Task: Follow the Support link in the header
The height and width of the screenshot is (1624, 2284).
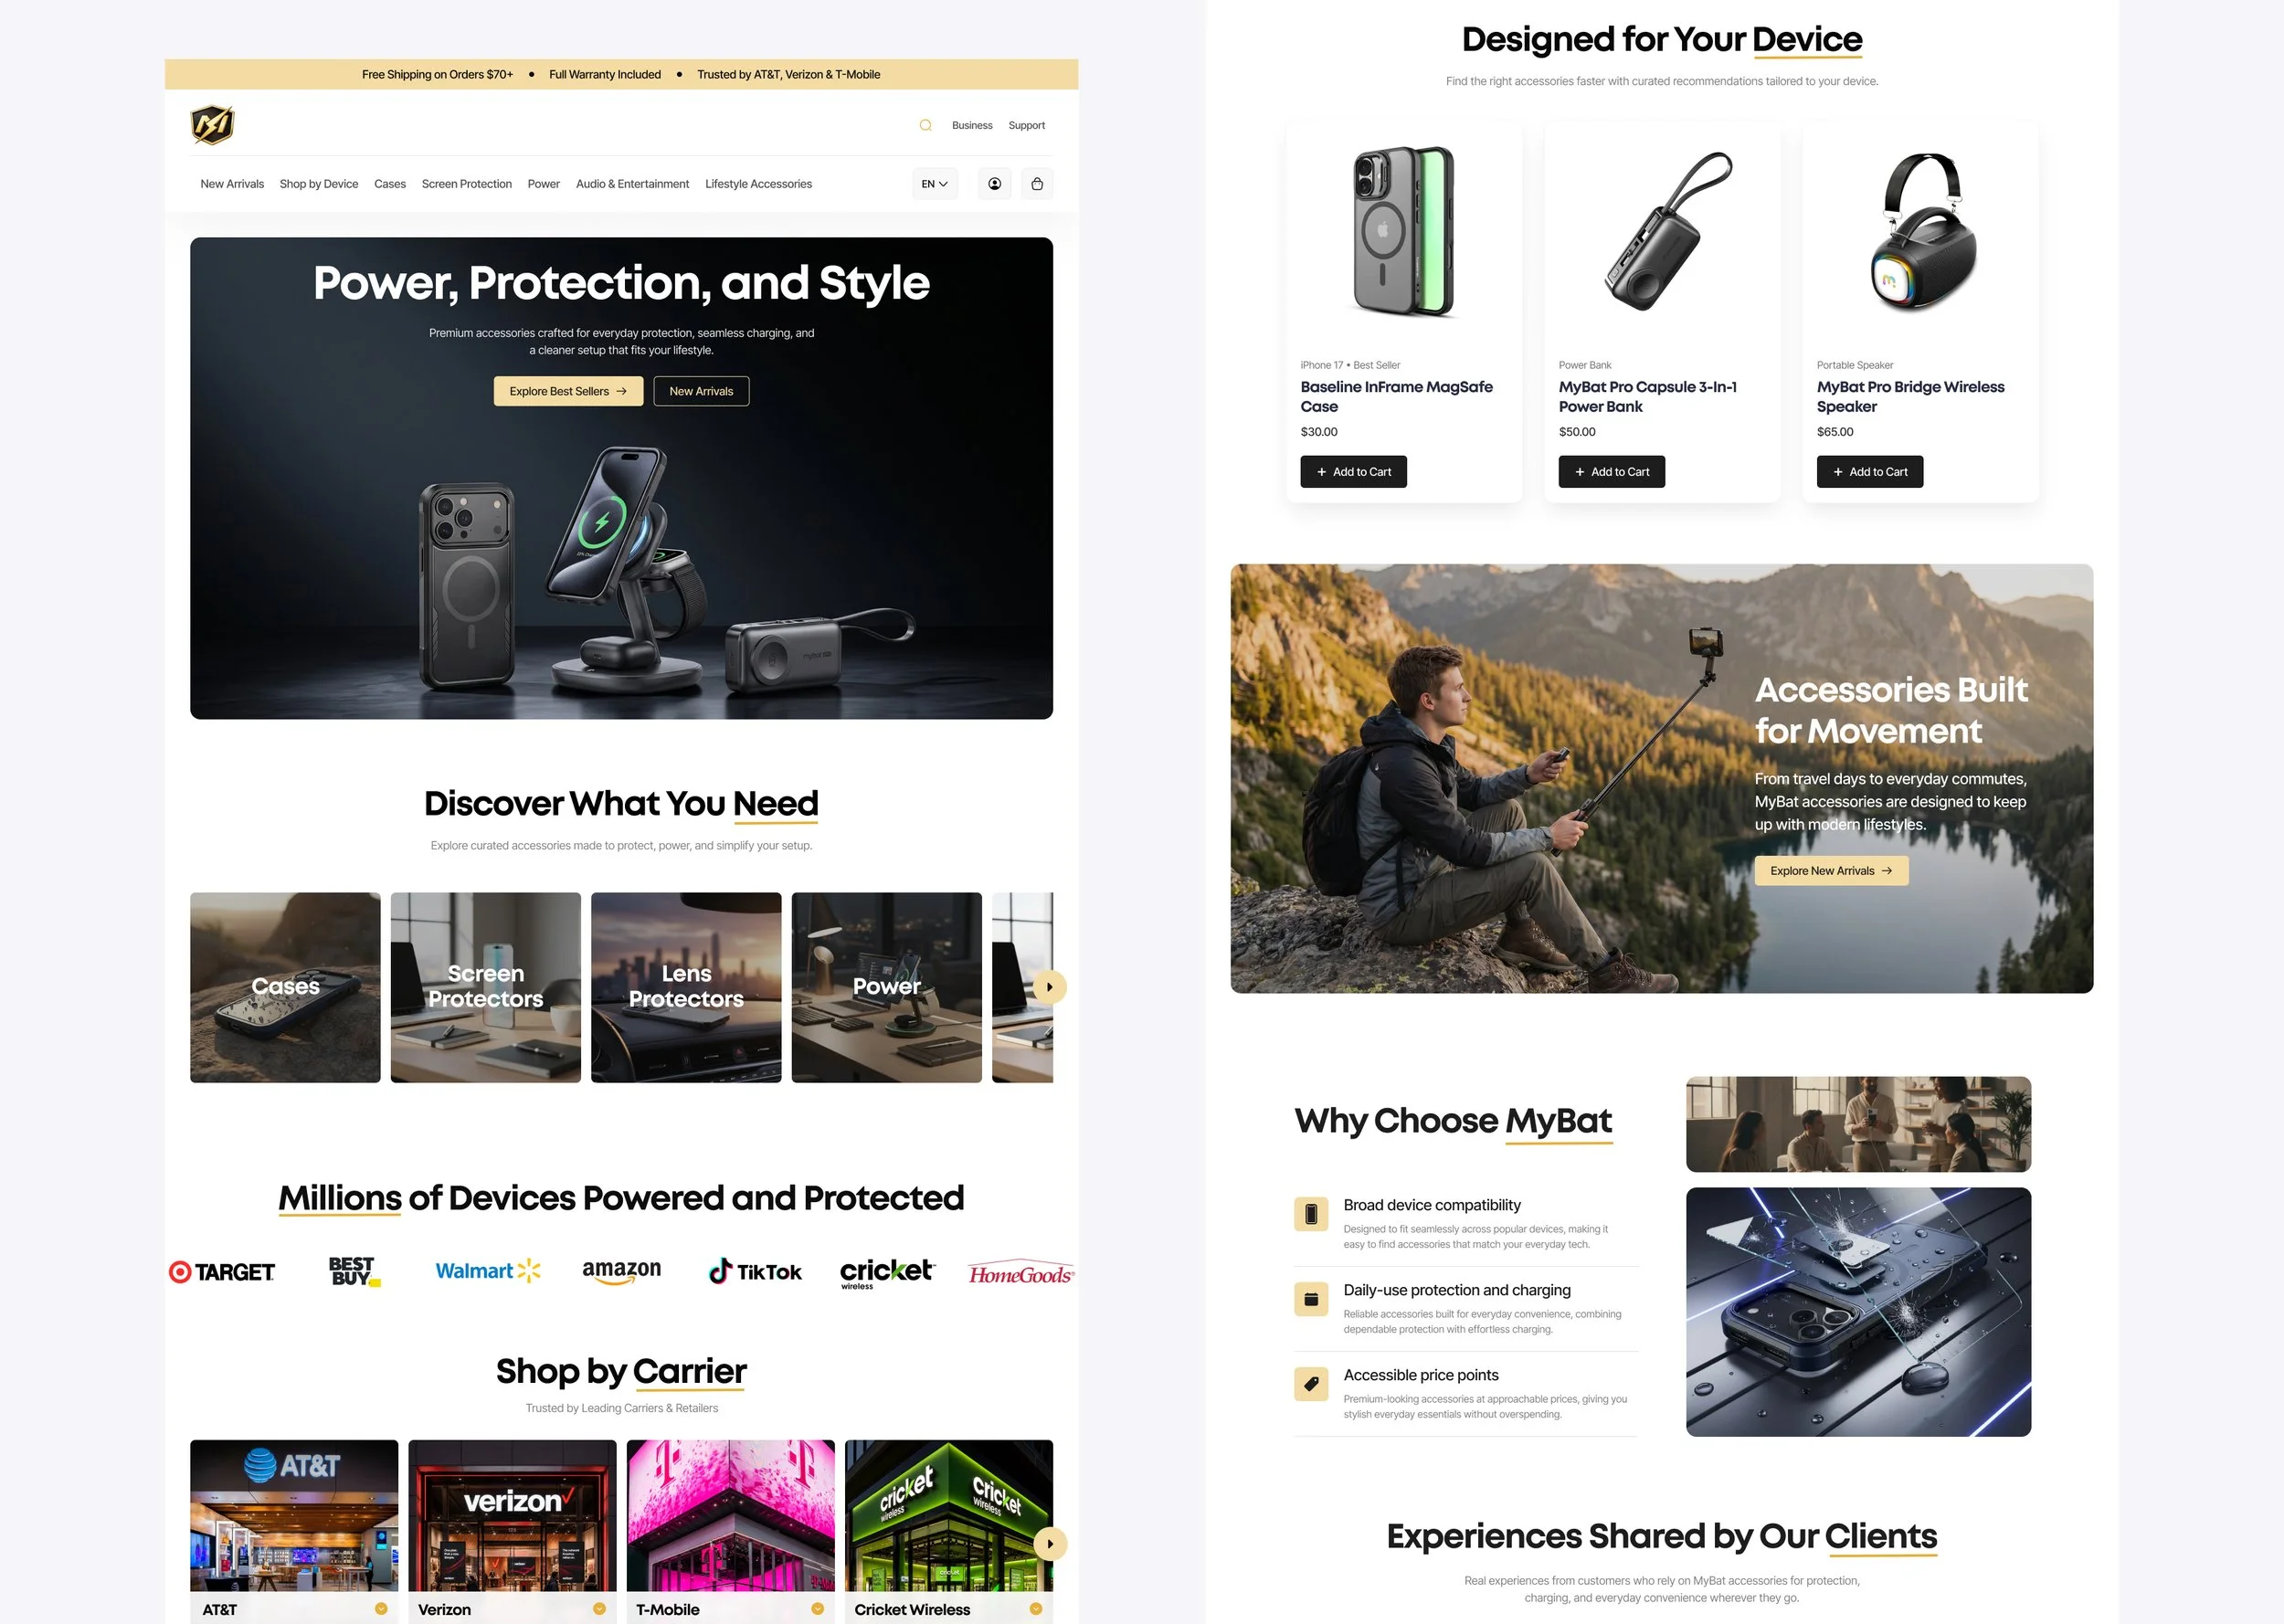Action: pyautogui.click(x=1027, y=126)
